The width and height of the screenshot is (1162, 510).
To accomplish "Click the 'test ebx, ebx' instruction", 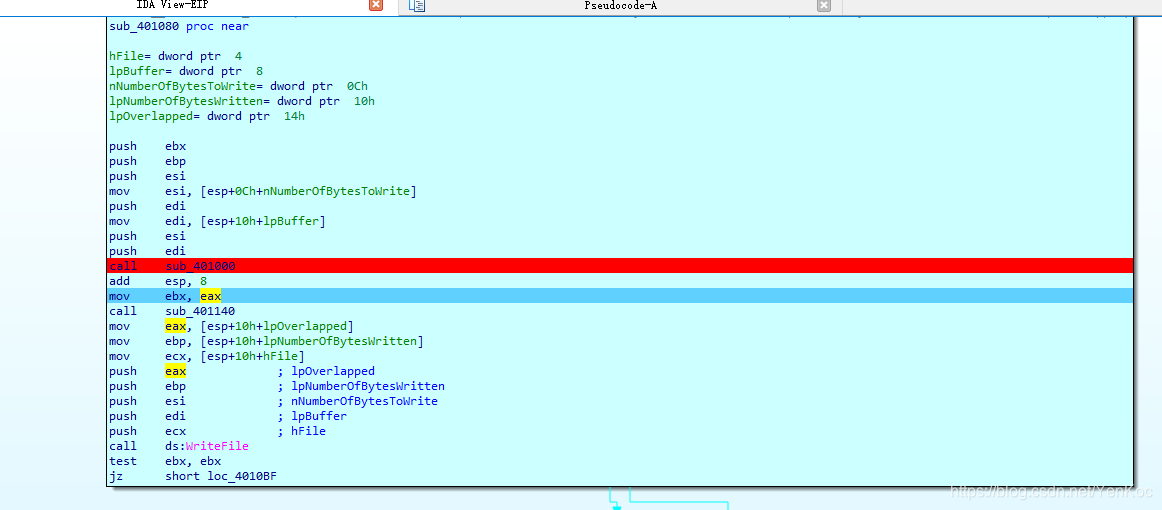I will pos(165,460).
